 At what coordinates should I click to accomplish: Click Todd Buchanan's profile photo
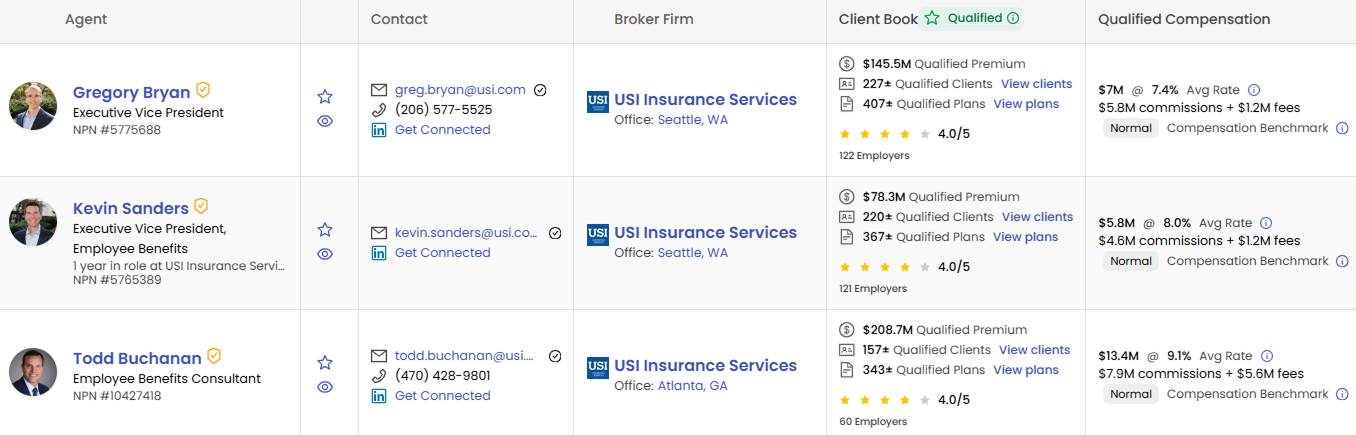click(33, 372)
